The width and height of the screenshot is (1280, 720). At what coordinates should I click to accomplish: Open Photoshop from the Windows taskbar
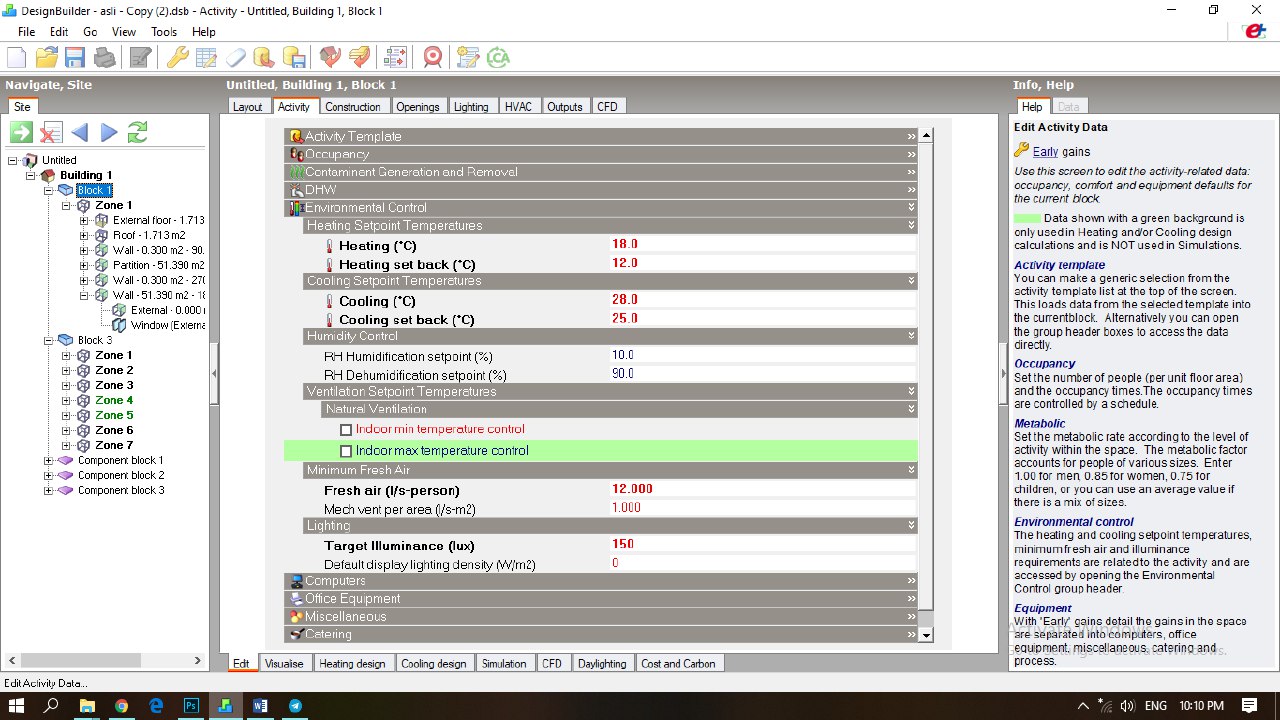click(191, 706)
